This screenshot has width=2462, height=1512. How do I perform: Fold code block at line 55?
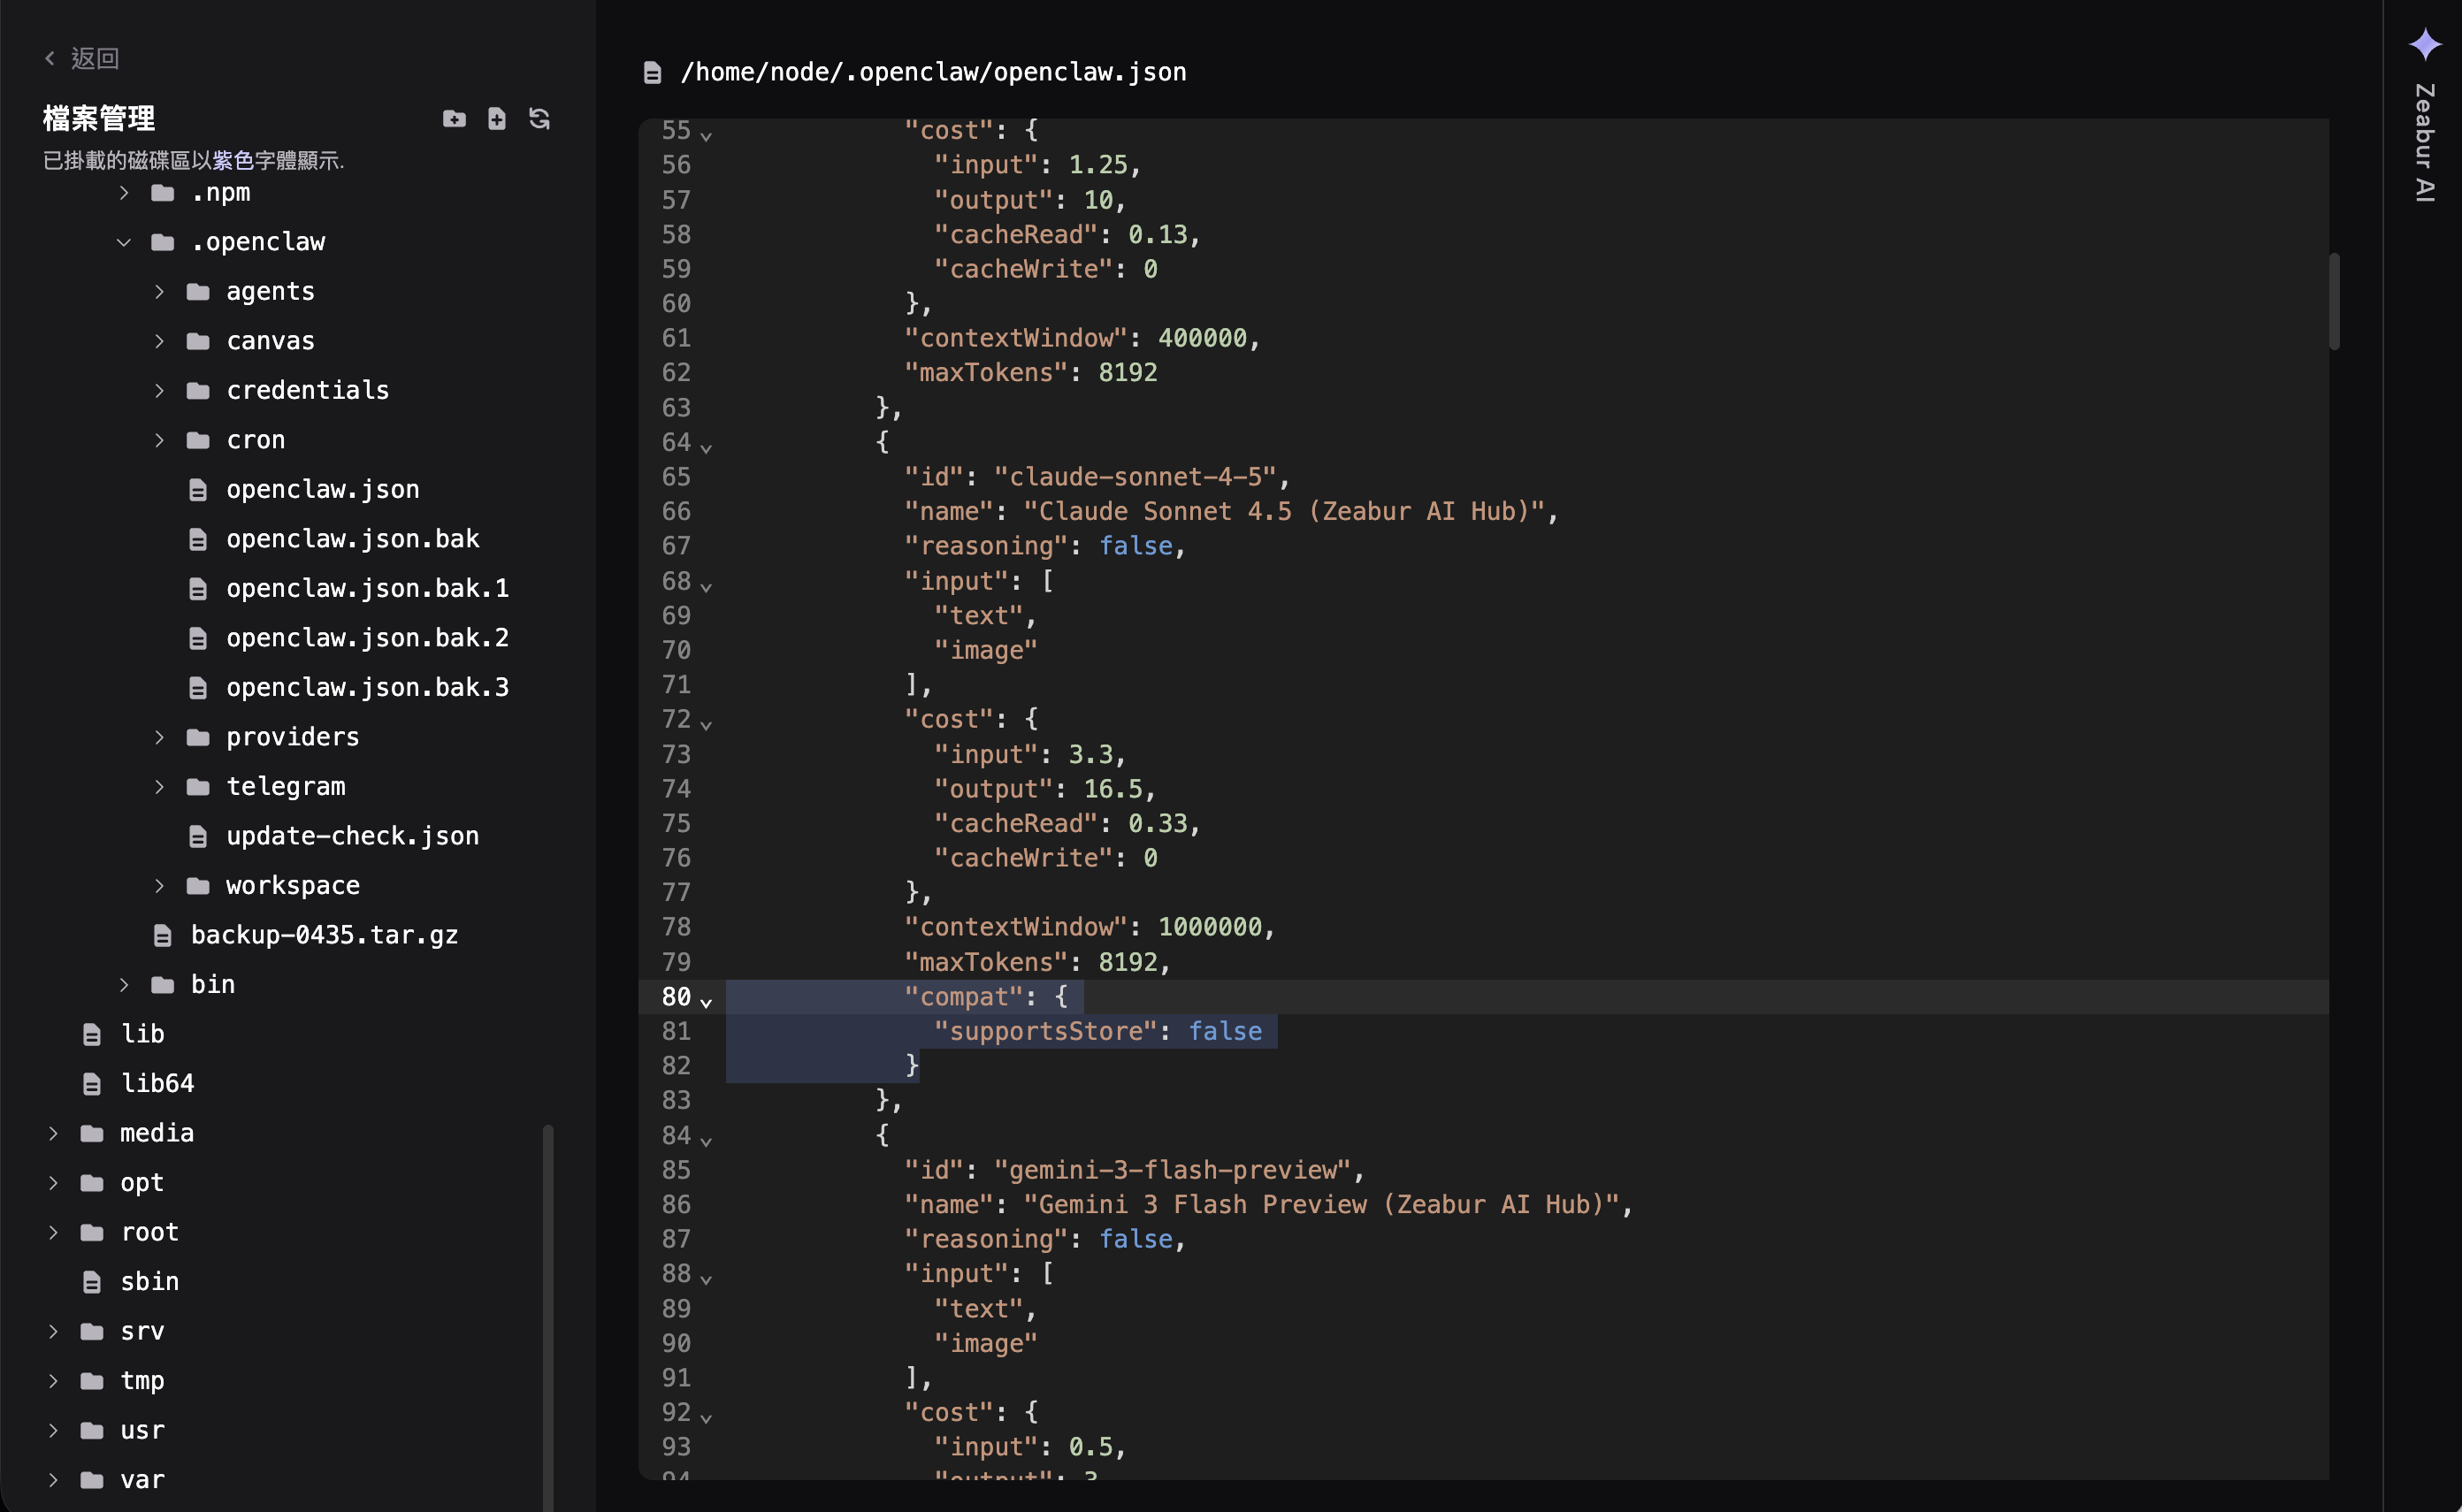(x=706, y=135)
